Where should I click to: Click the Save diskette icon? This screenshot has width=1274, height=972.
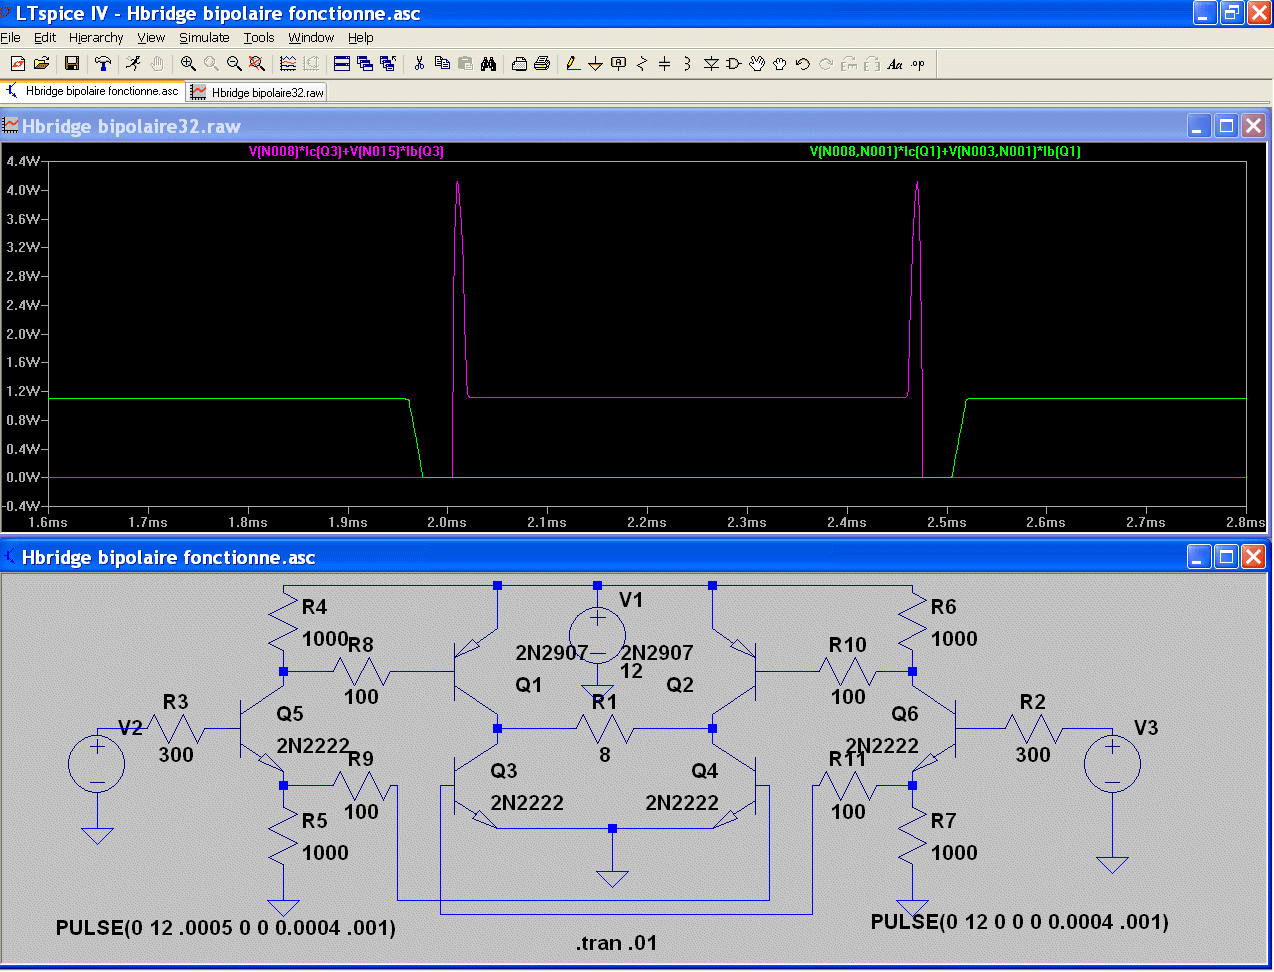[72, 63]
